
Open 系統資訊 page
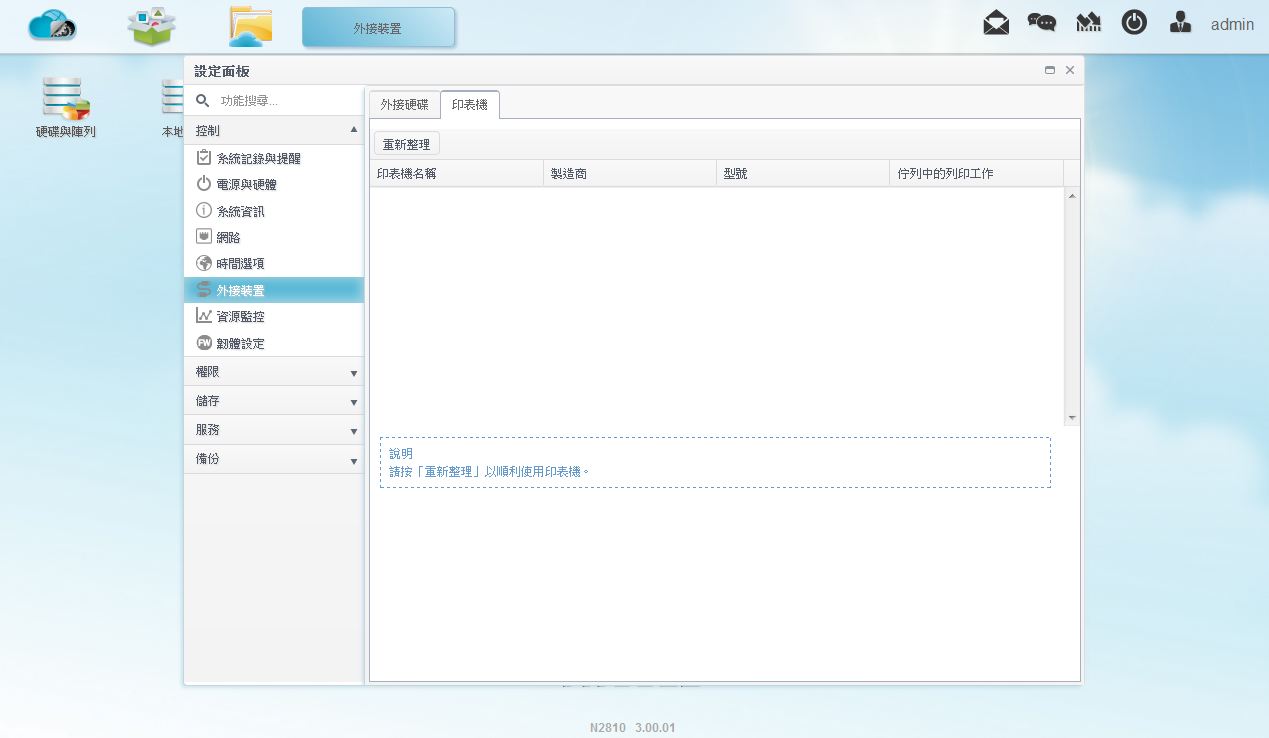[274, 211]
